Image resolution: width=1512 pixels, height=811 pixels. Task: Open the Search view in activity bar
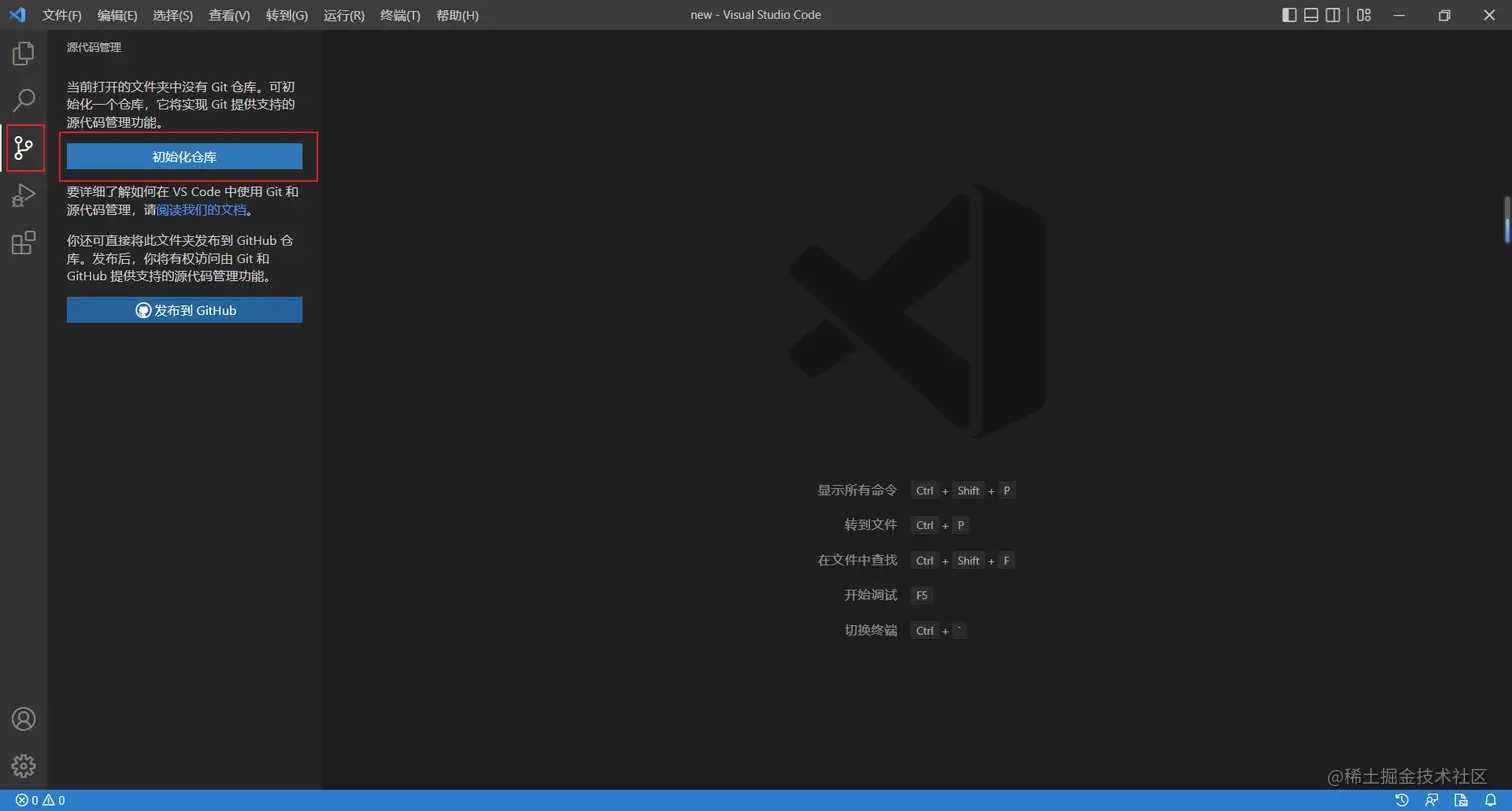[23, 100]
